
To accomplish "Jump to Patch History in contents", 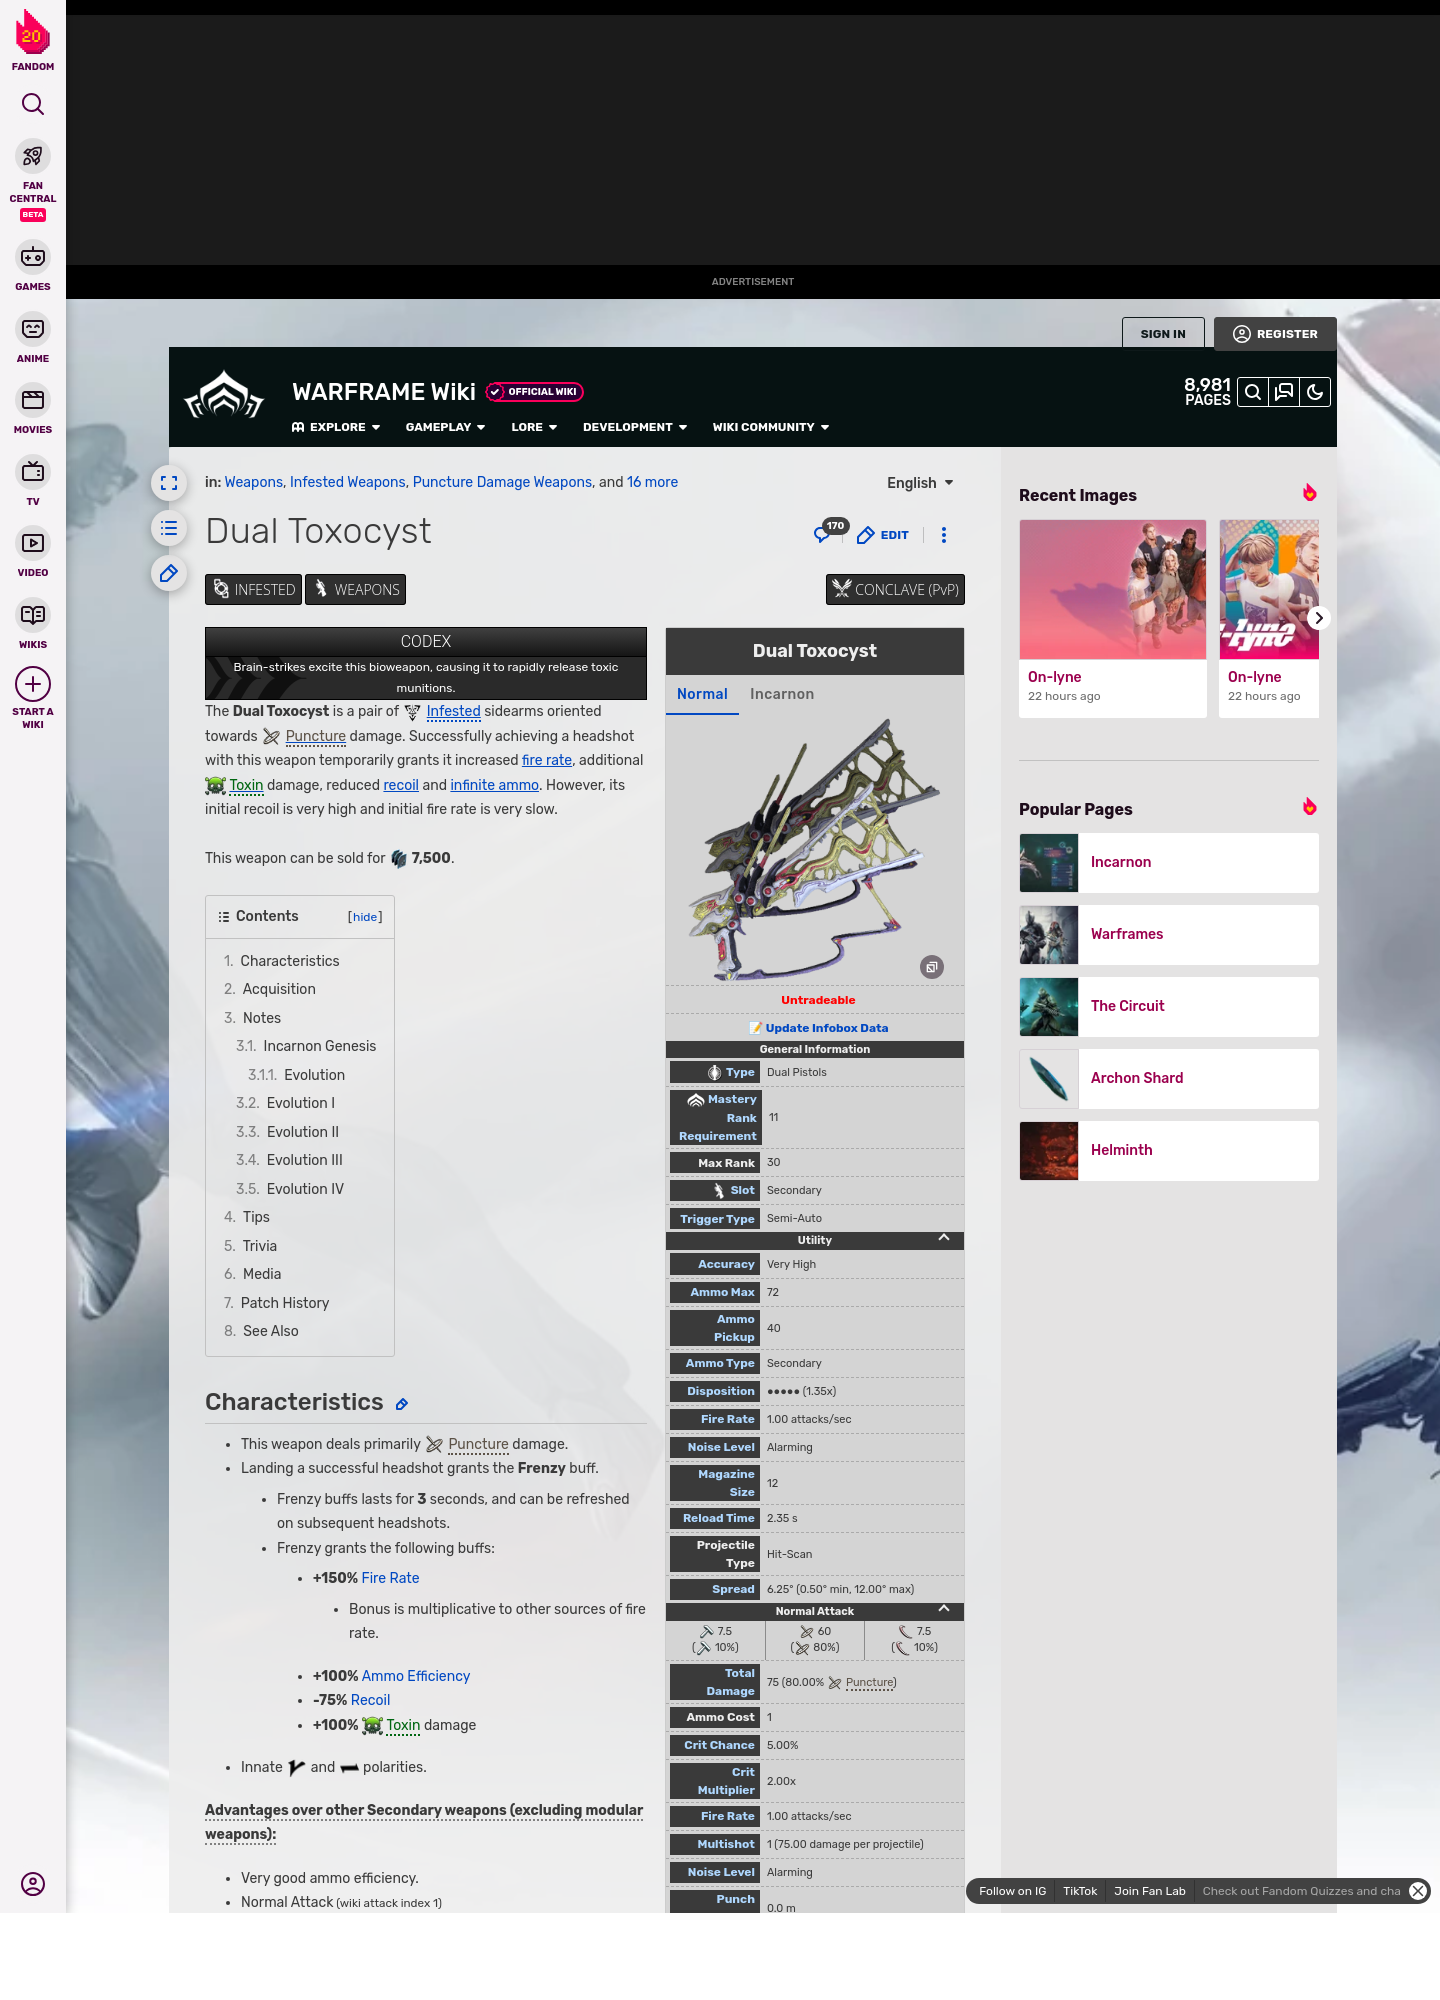I will coord(285,1303).
